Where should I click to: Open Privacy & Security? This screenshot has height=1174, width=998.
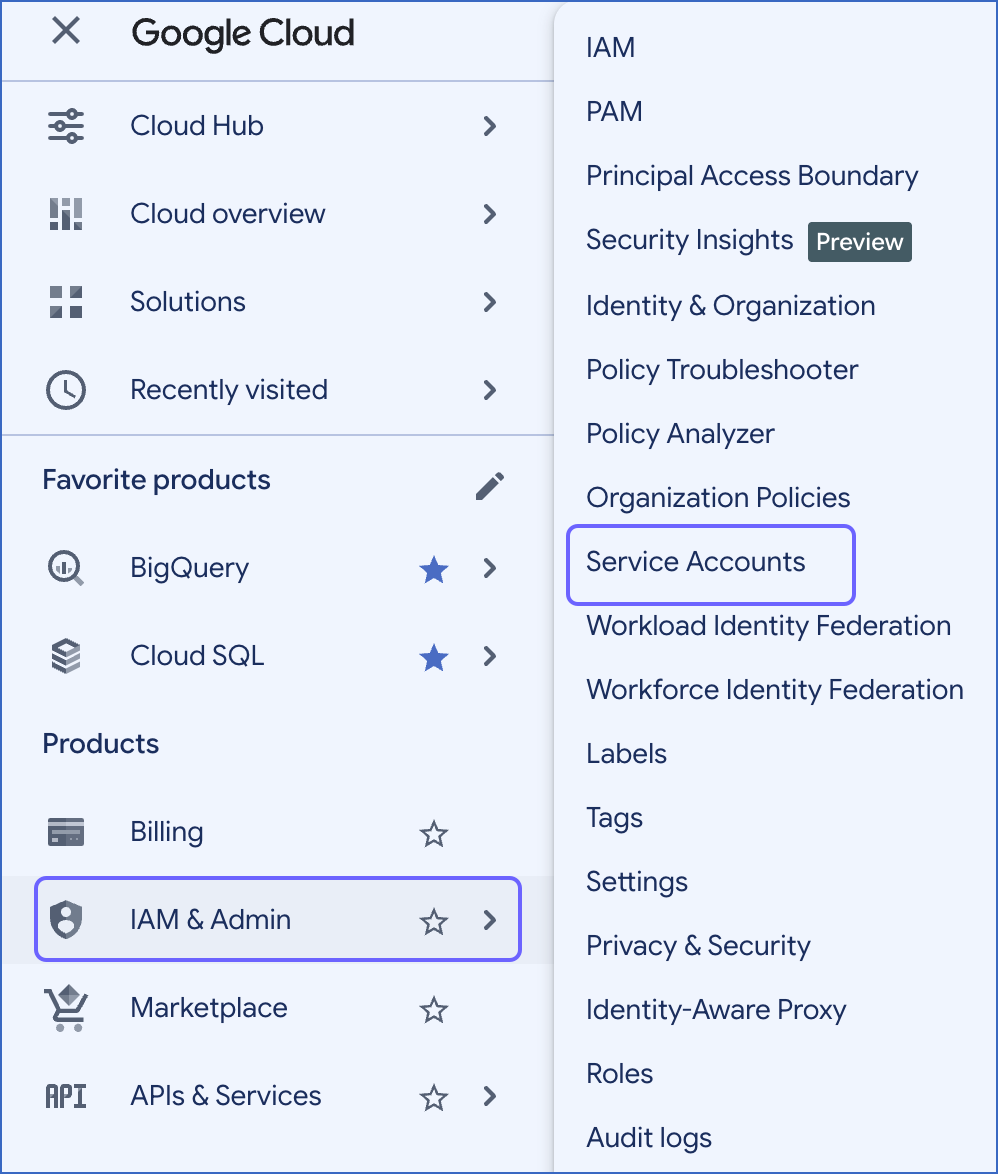[x=698, y=946]
